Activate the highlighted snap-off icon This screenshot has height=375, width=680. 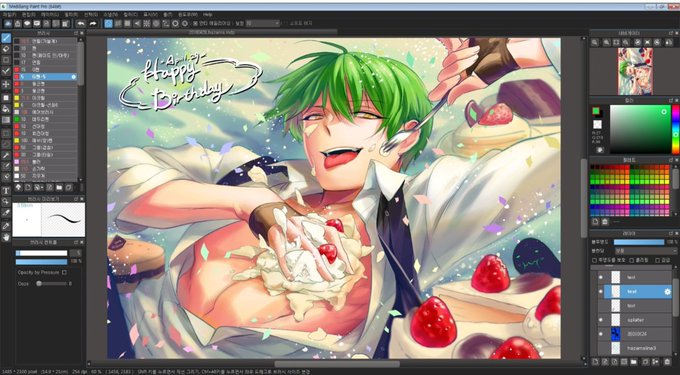[108, 23]
